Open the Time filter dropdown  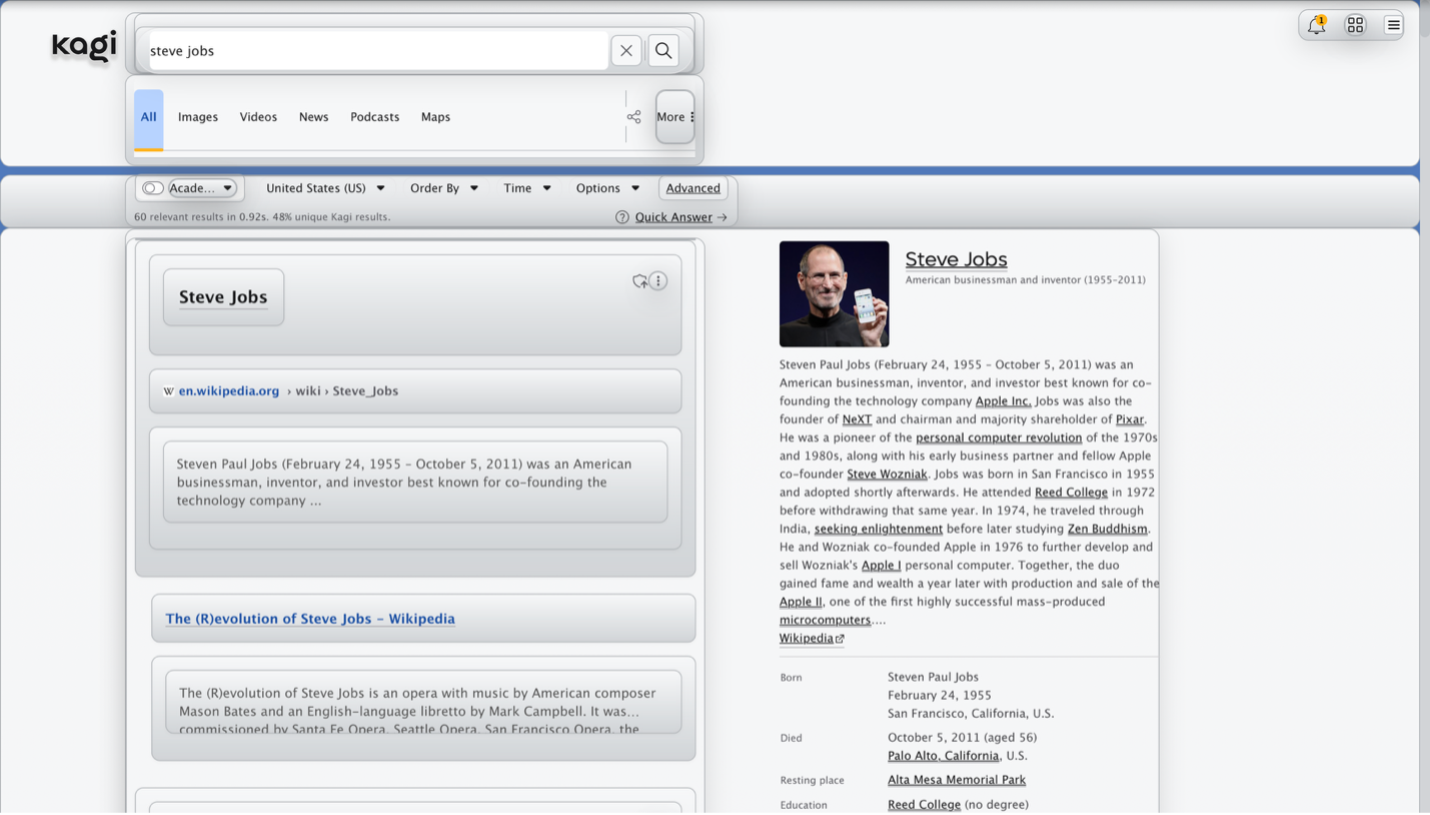pos(527,188)
